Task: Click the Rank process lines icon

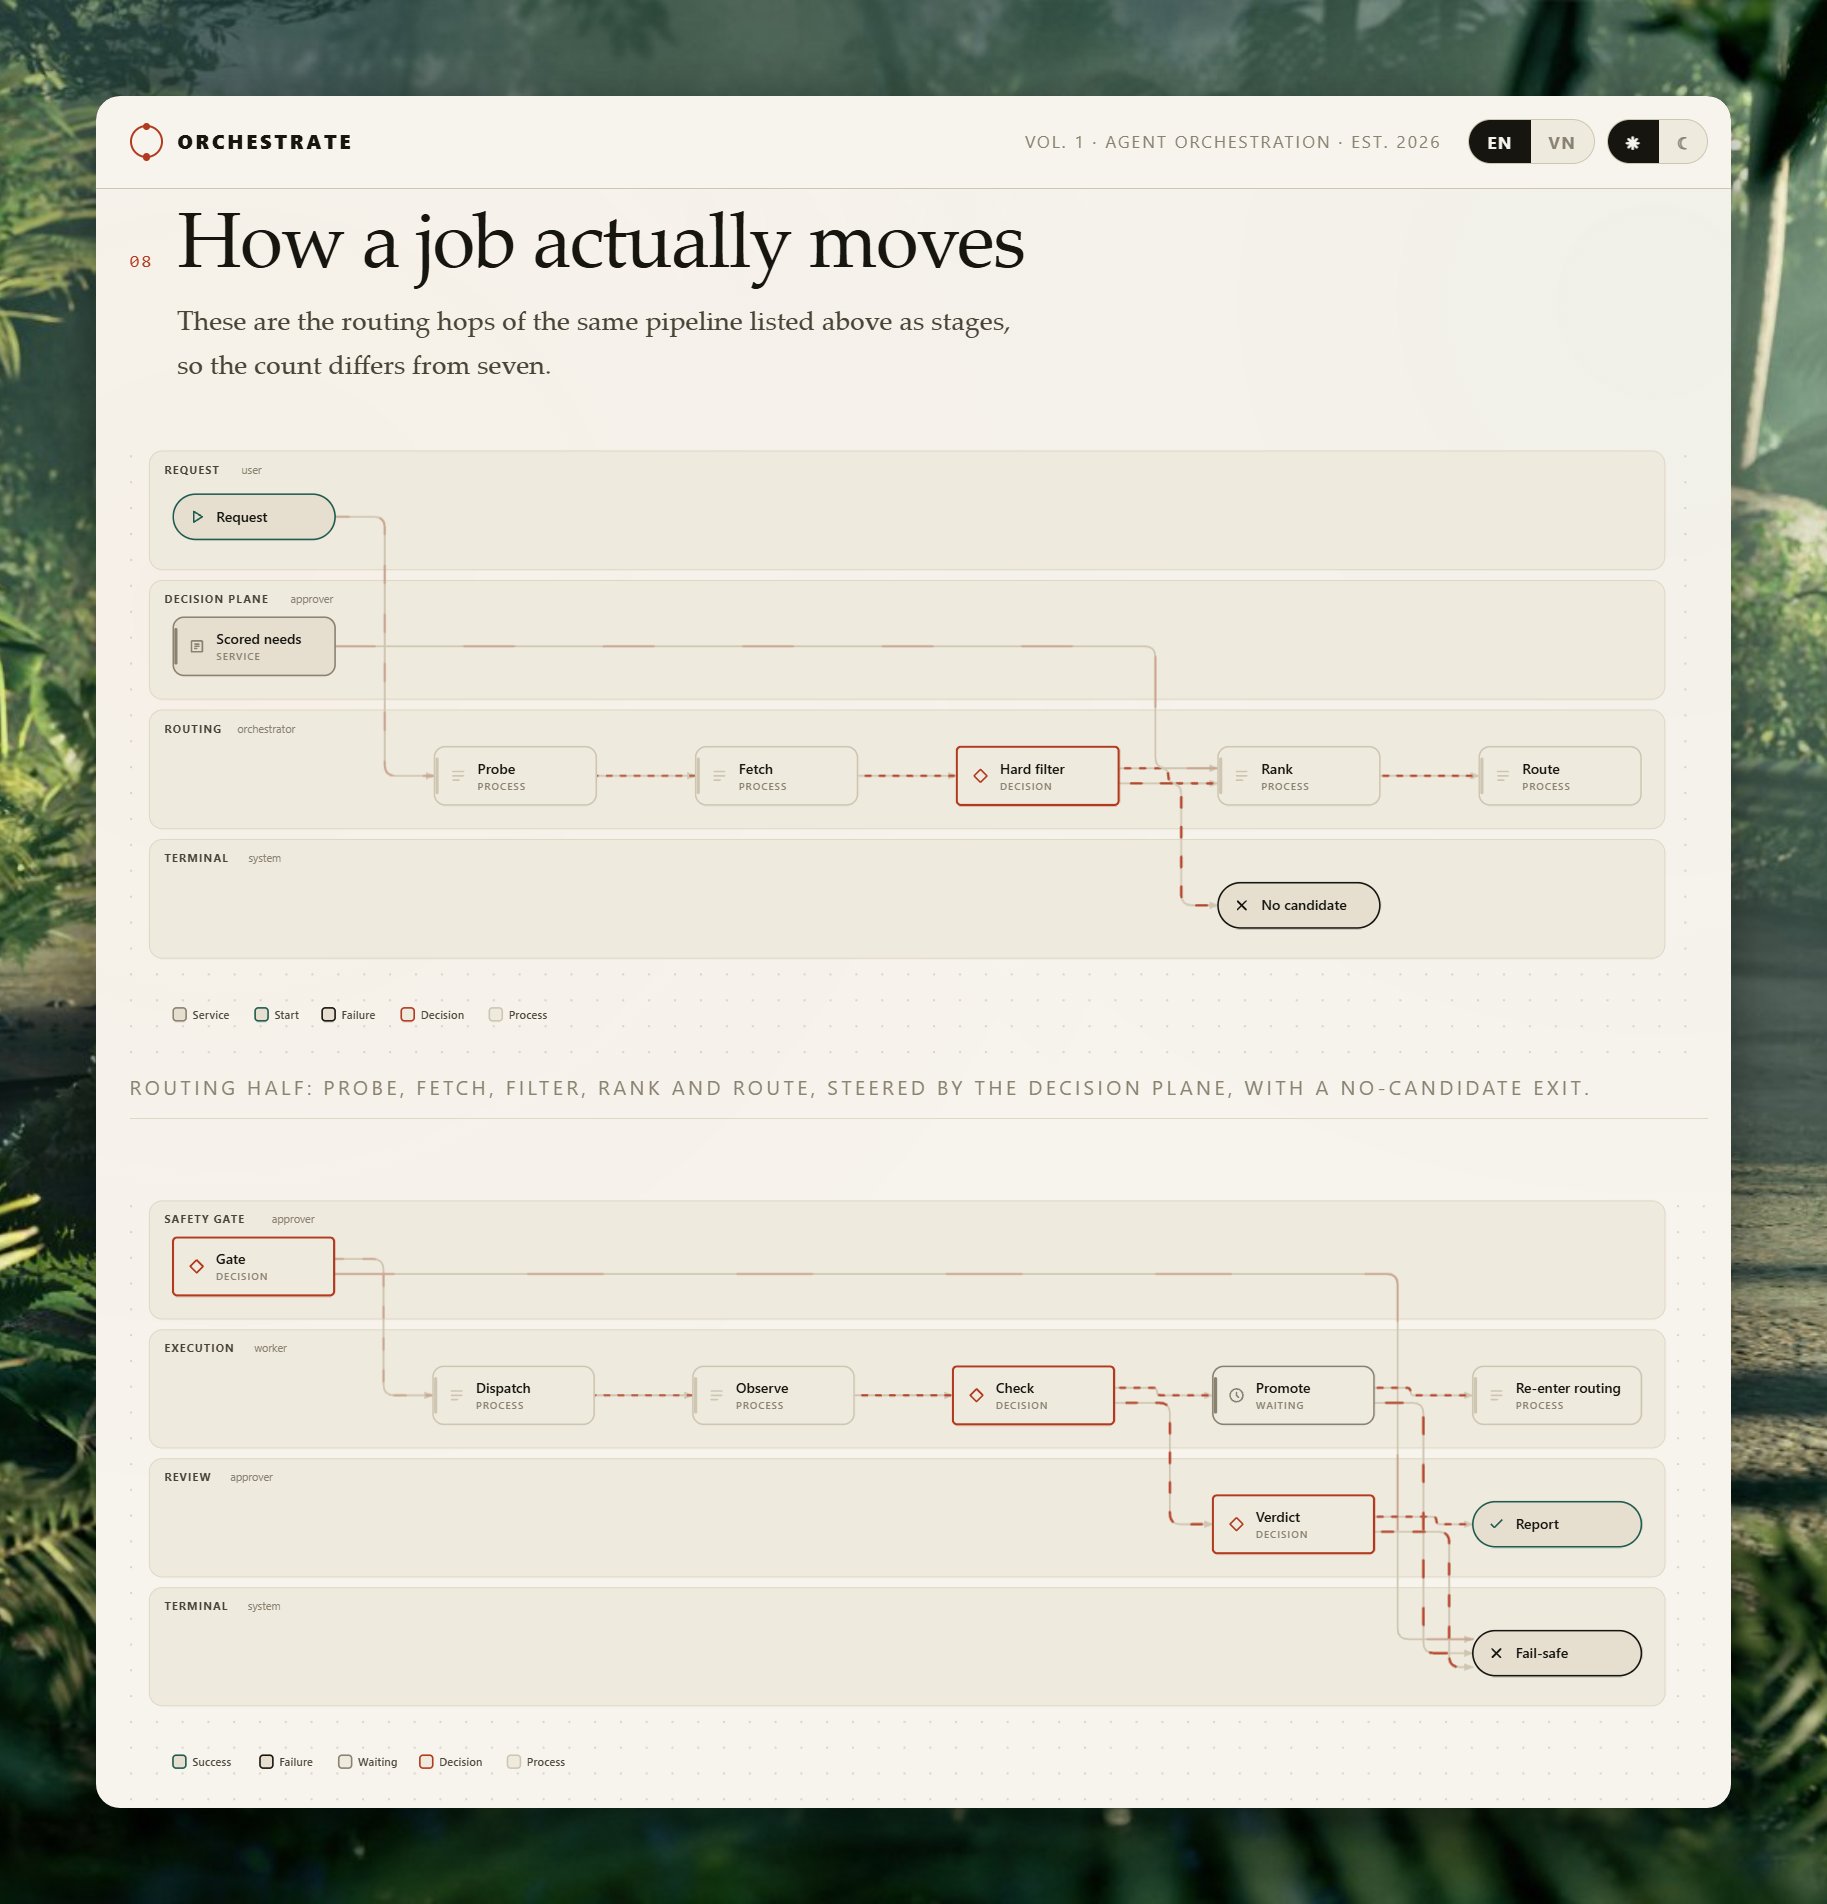Action: [x=1241, y=776]
